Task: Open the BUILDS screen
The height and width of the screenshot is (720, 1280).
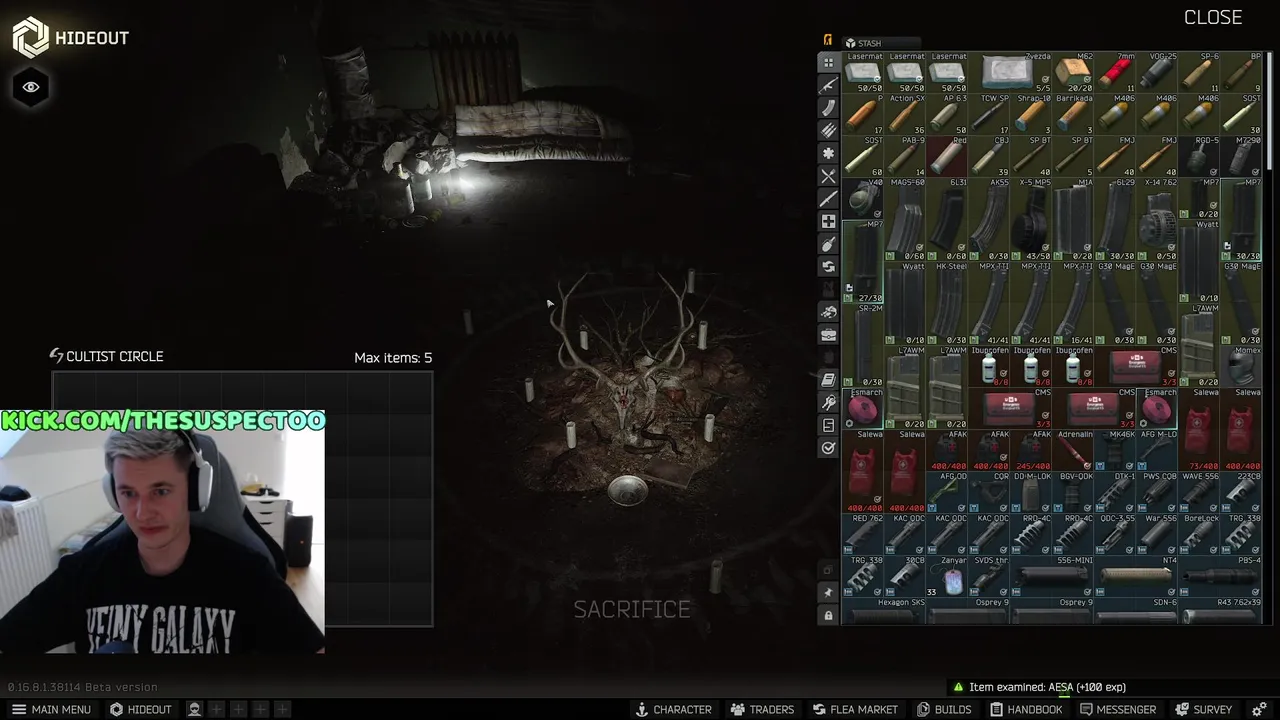Action: pos(944,709)
